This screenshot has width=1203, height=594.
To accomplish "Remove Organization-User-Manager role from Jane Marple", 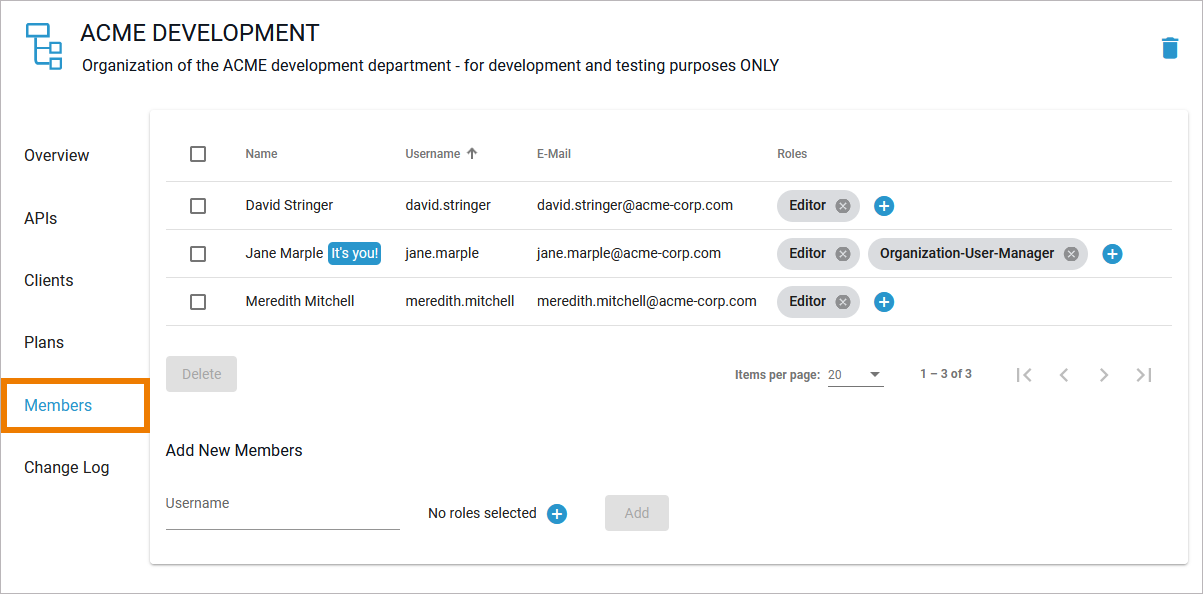I will pyautogui.click(x=1071, y=254).
